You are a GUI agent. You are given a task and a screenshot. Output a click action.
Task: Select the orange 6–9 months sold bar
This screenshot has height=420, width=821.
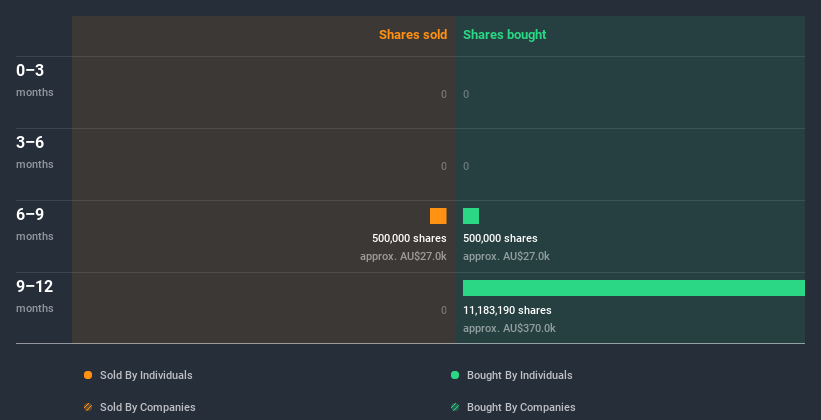pyautogui.click(x=438, y=216)
